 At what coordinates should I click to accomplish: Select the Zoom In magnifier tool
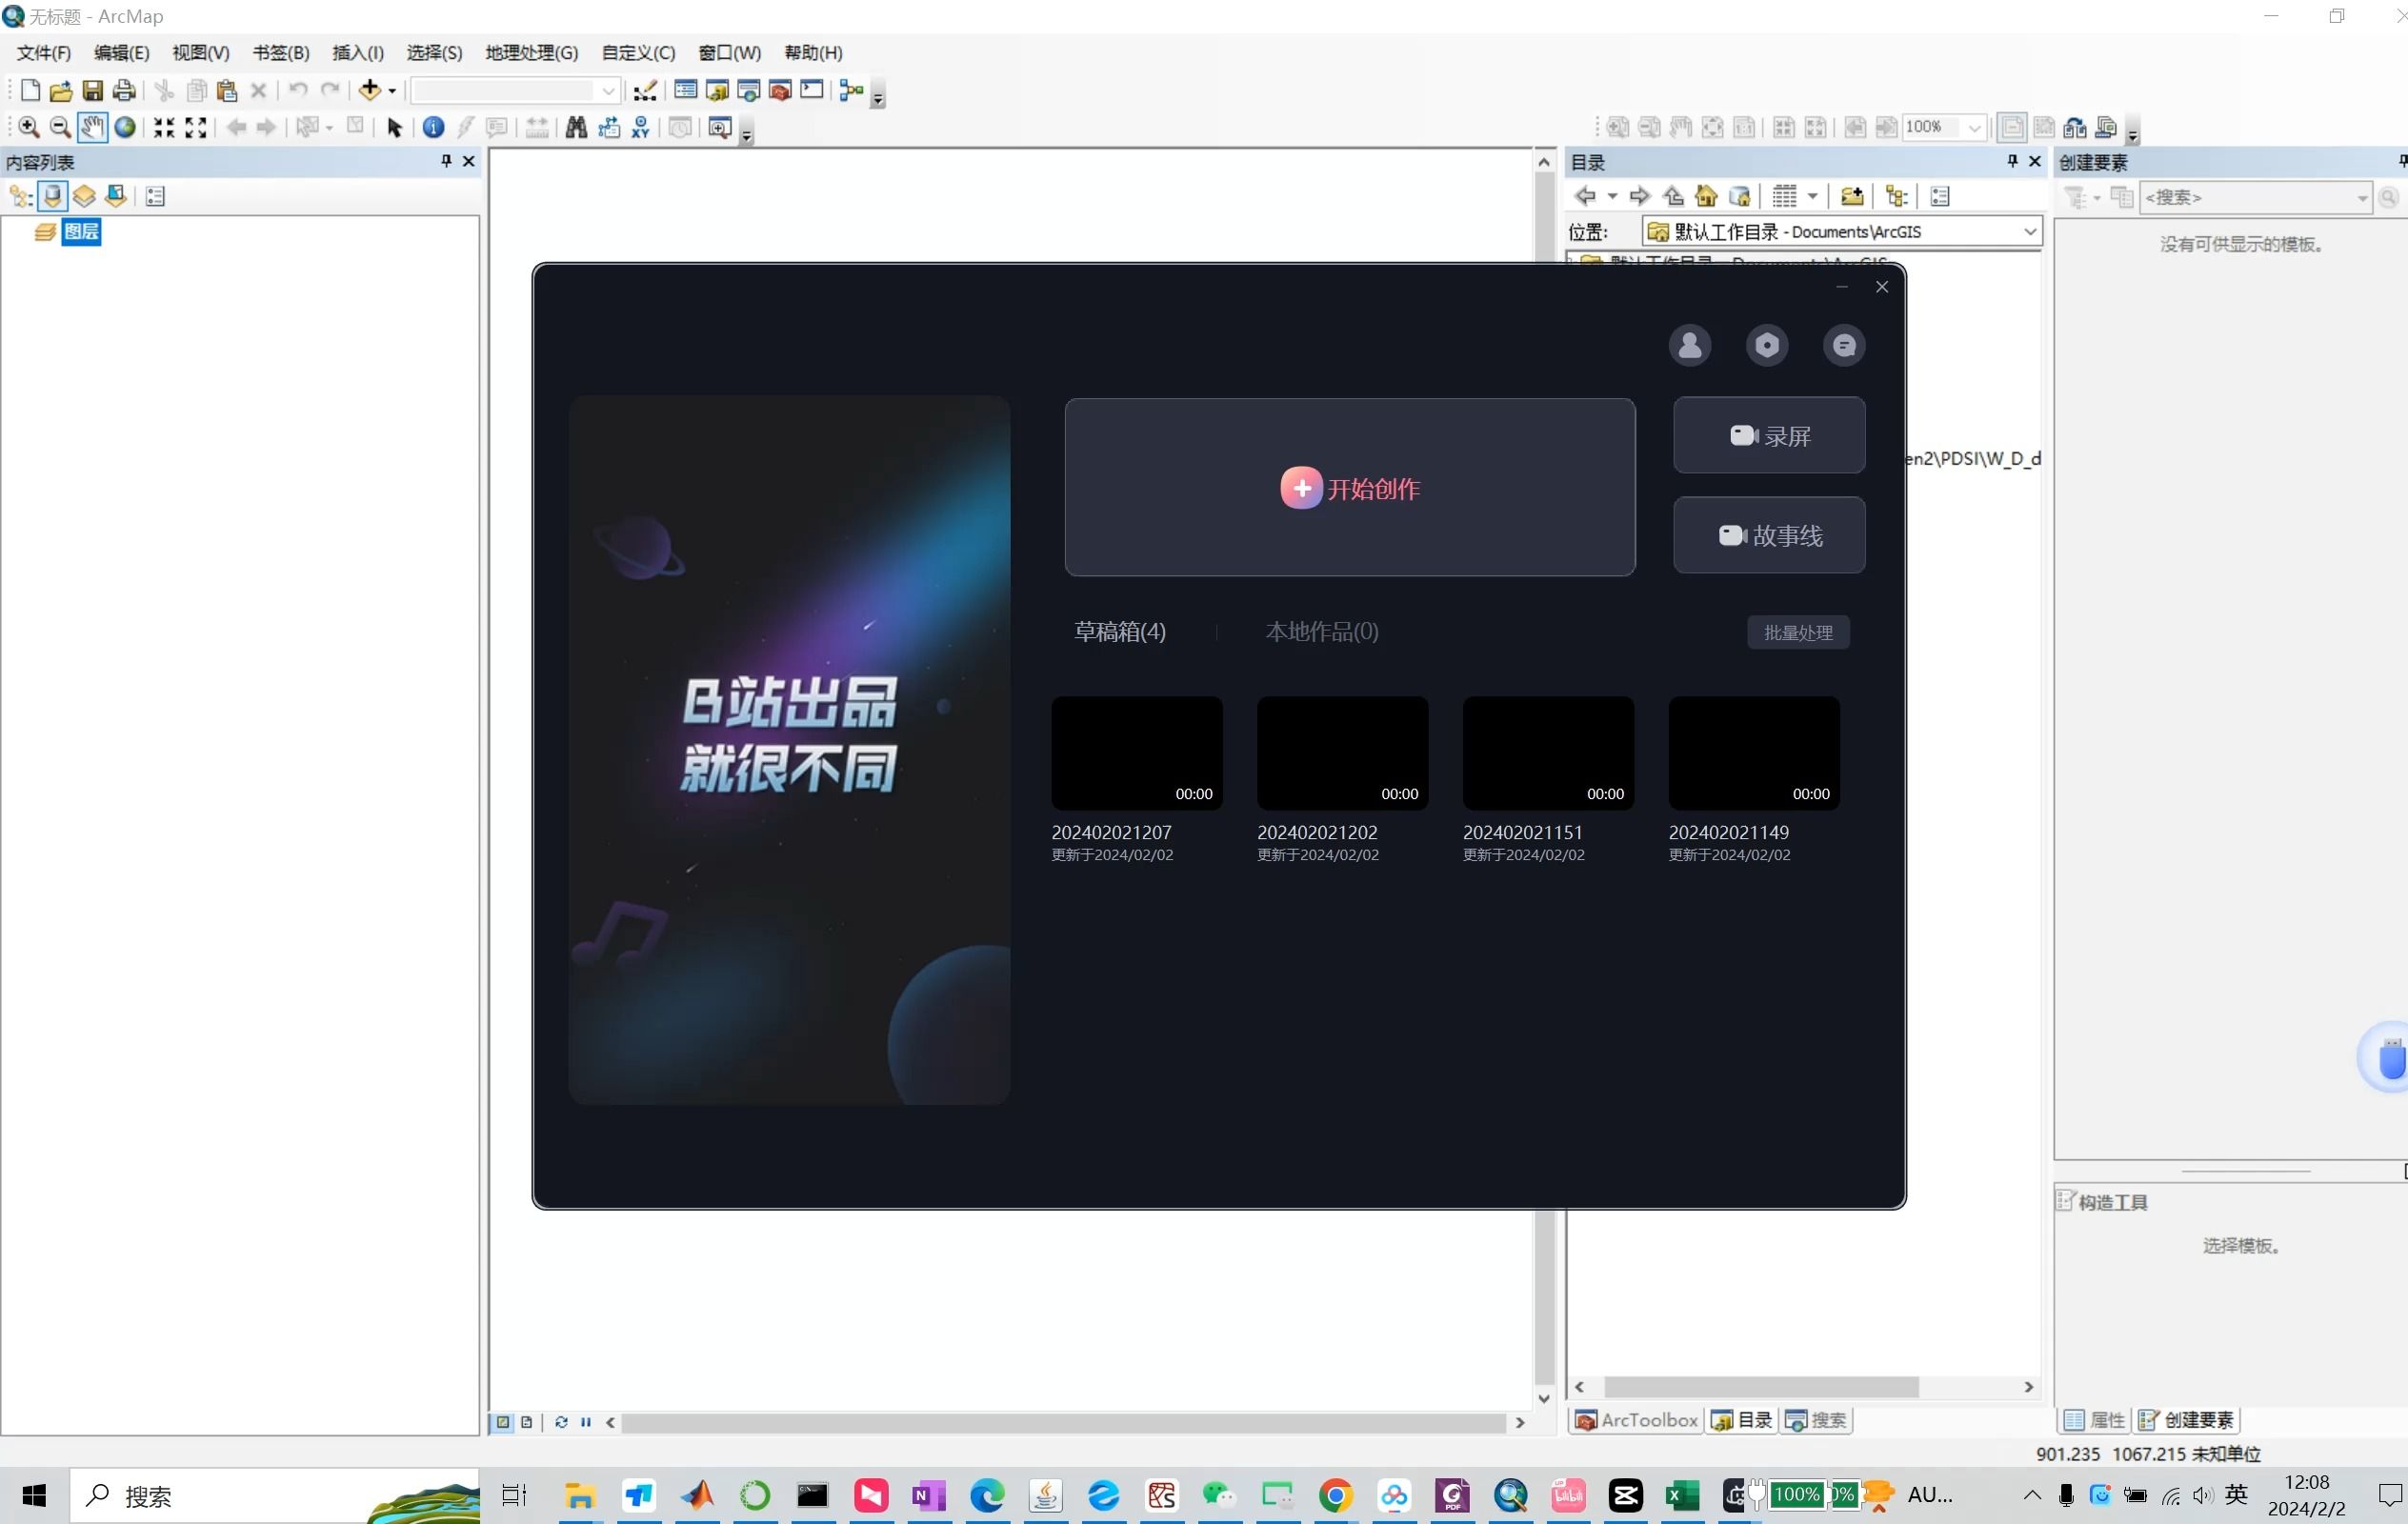tap(29, 128)
